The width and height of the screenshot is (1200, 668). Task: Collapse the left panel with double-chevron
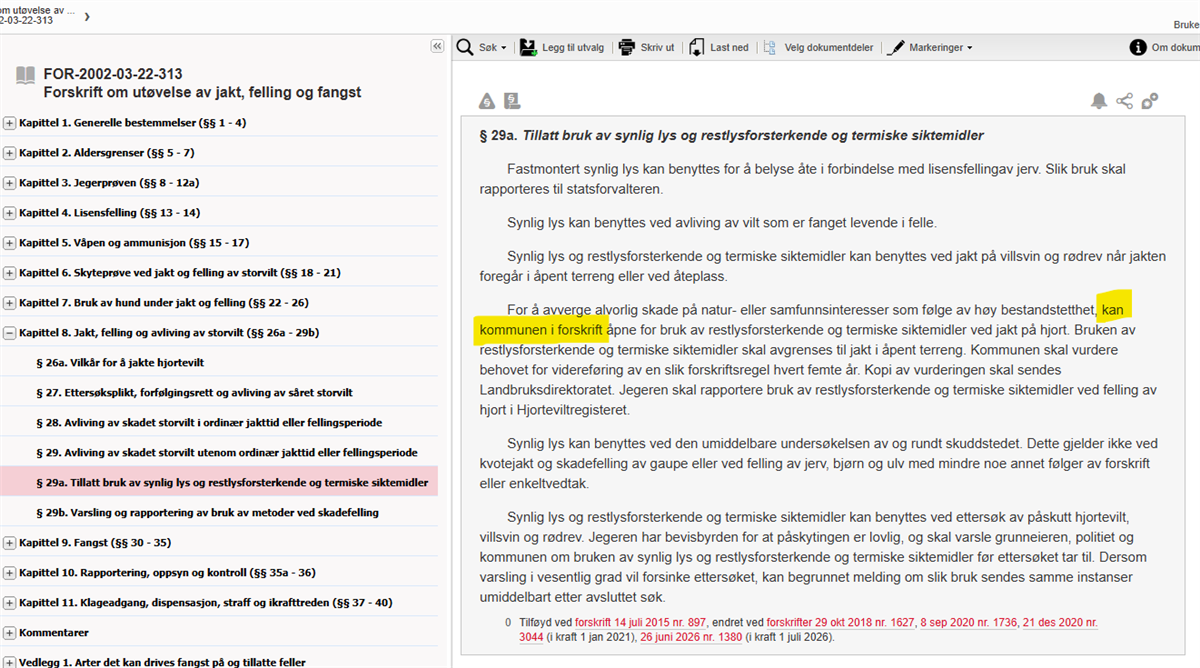(437, 46)
